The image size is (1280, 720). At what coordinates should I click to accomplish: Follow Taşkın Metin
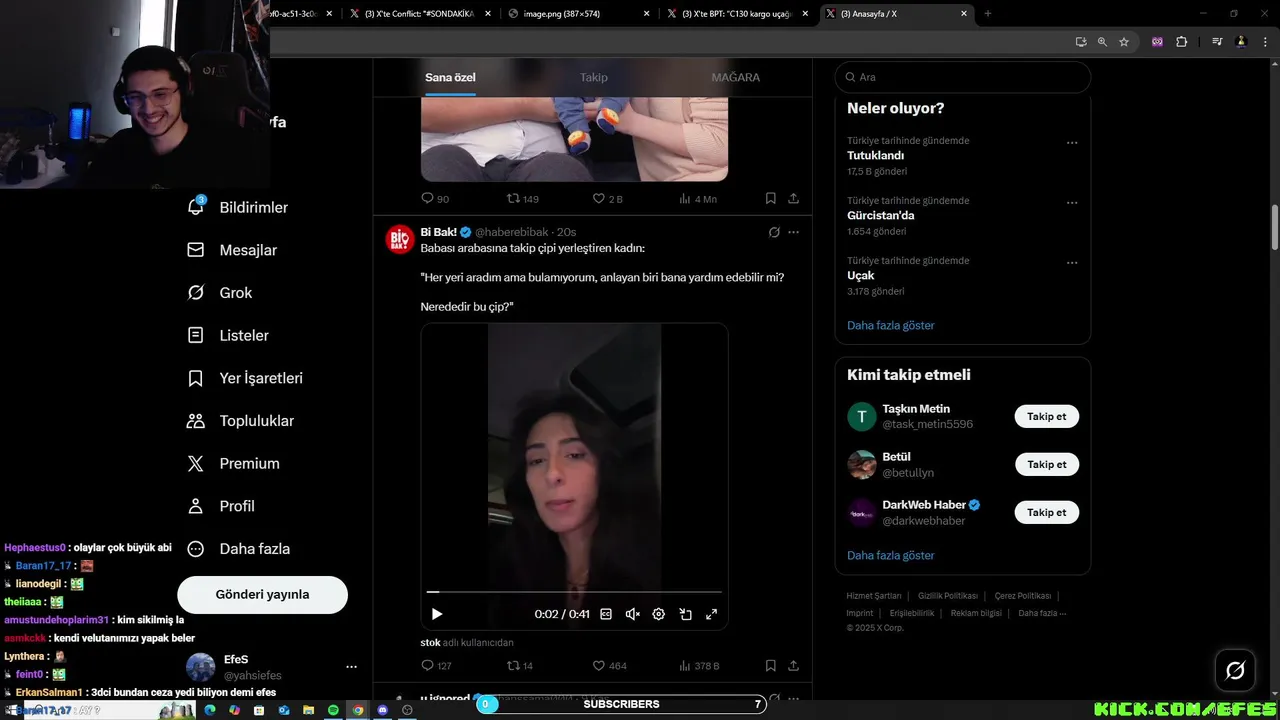tap(1047, 416)
